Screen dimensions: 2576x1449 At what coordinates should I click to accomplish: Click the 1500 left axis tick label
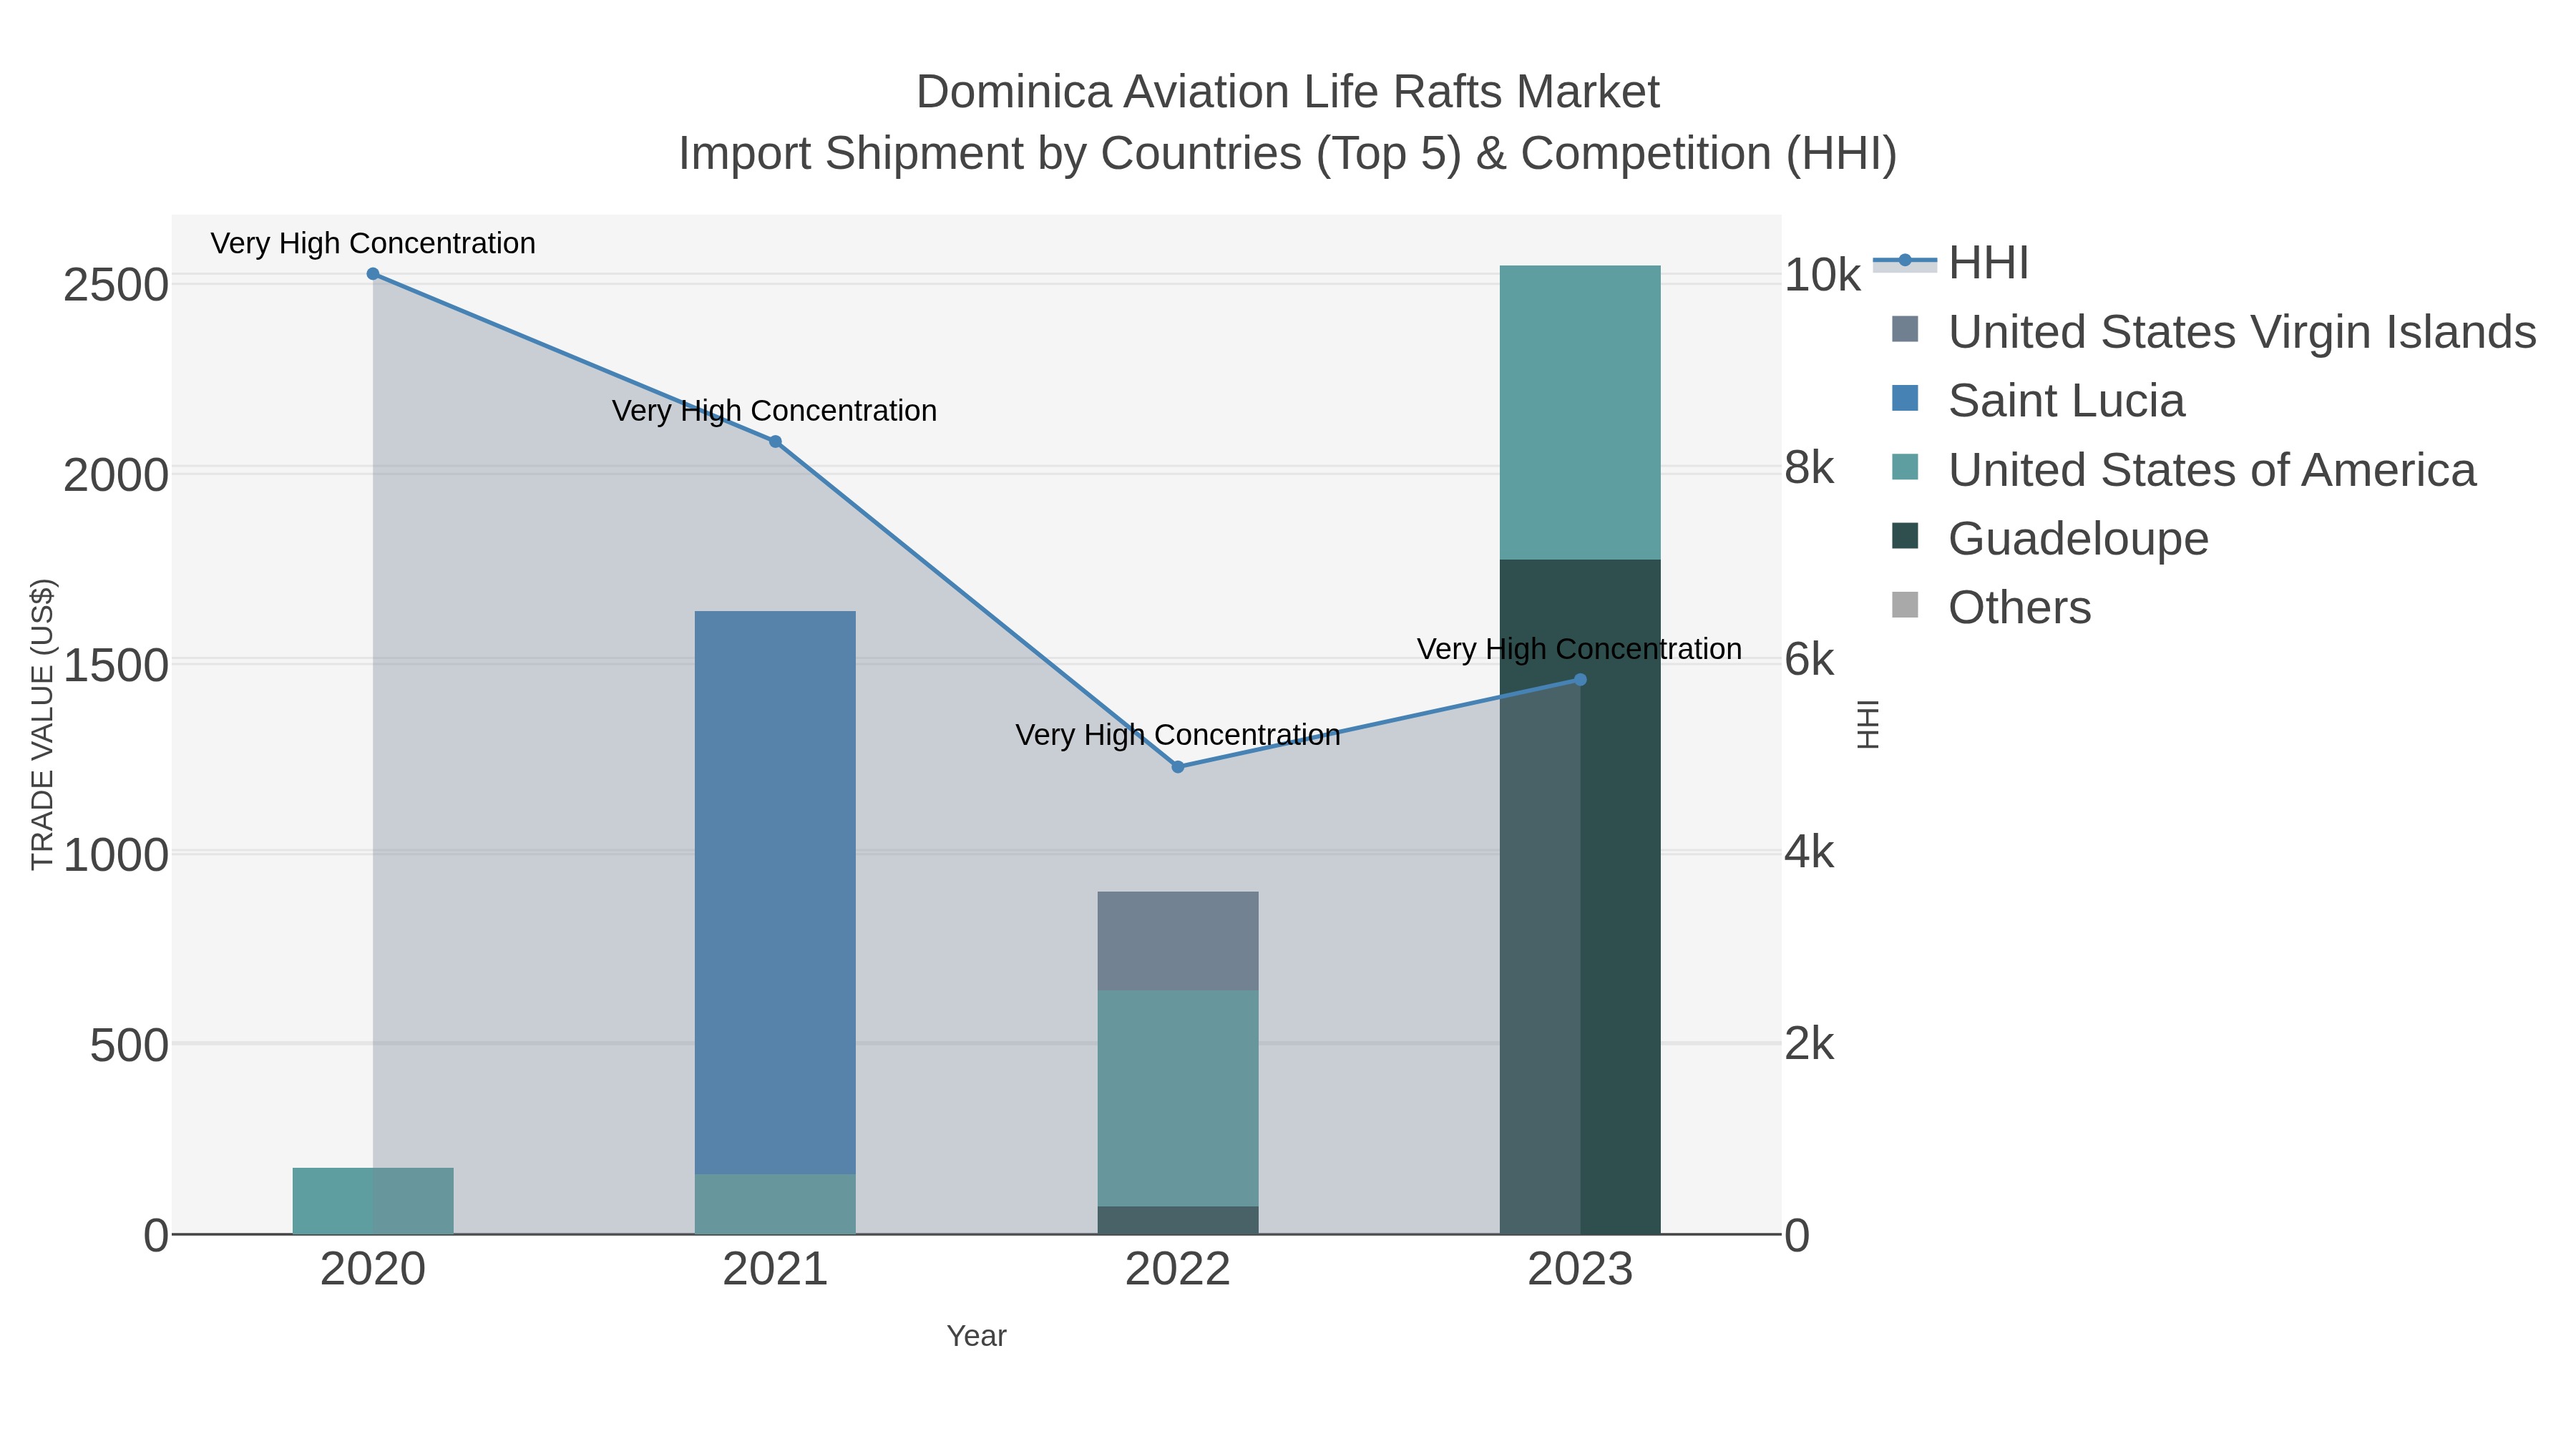(x=116, y=666)
